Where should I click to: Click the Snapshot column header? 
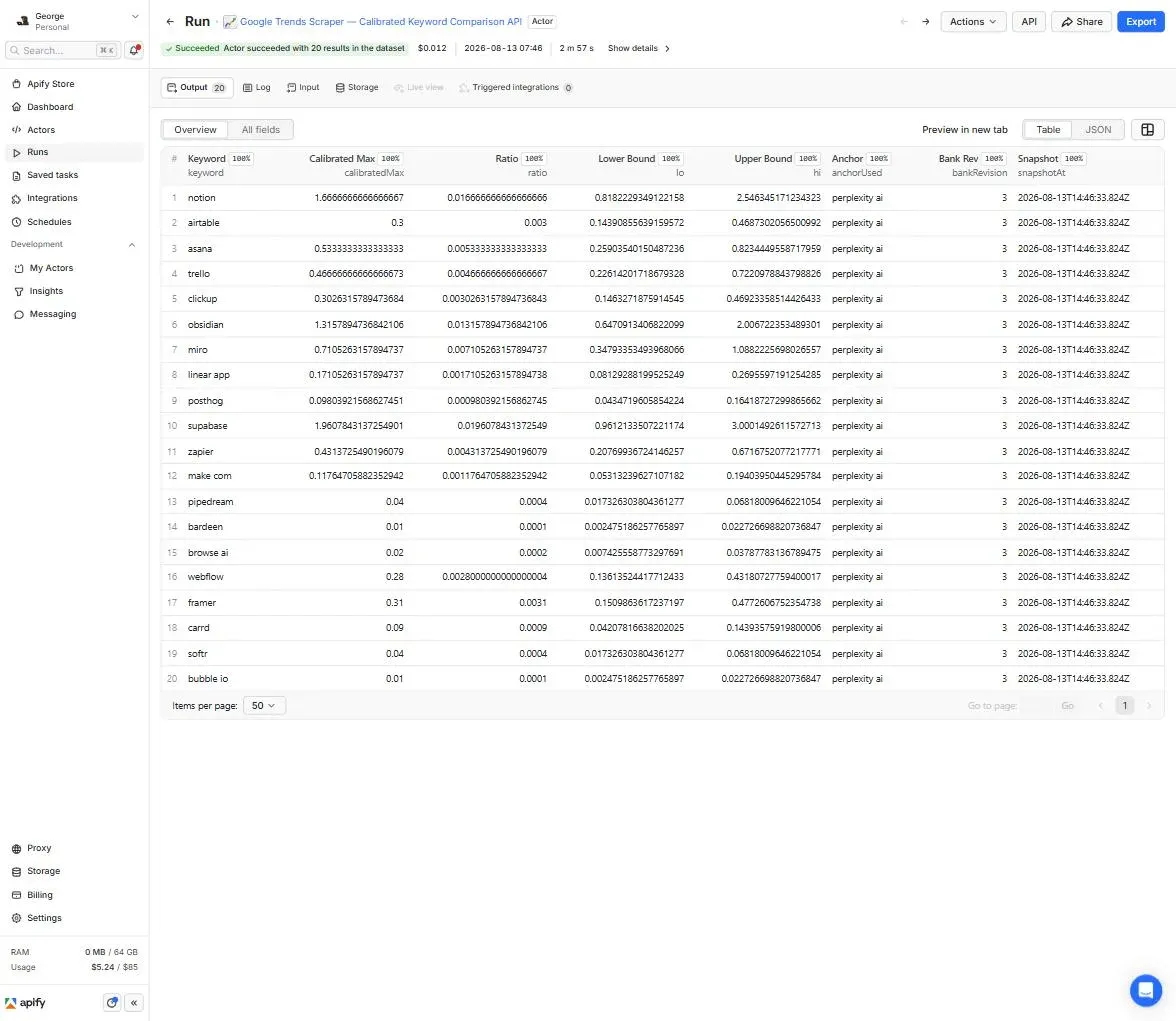(1037, 159)
